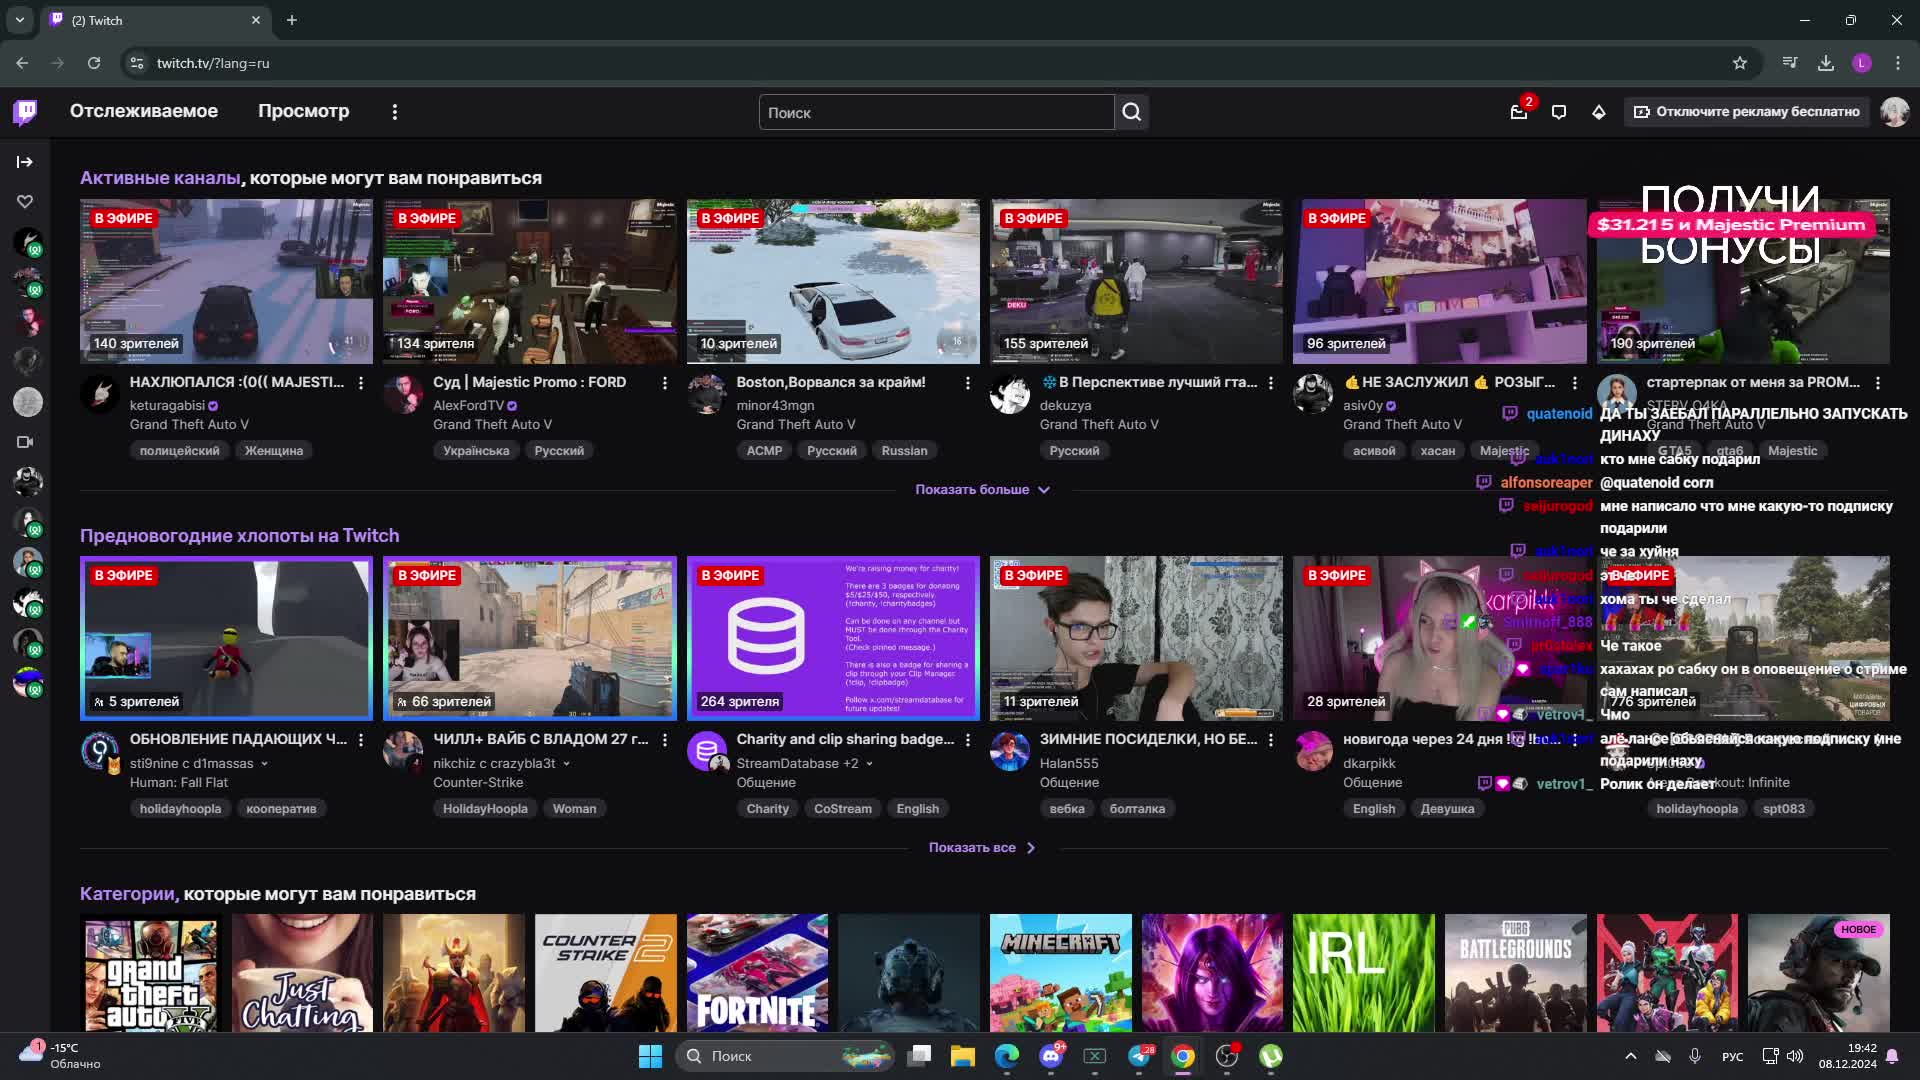Viewport: 1920px width, 1080px height.
Task: Click 'Отключите рекламу бесплатно' button
Action: pos(1747,112)
